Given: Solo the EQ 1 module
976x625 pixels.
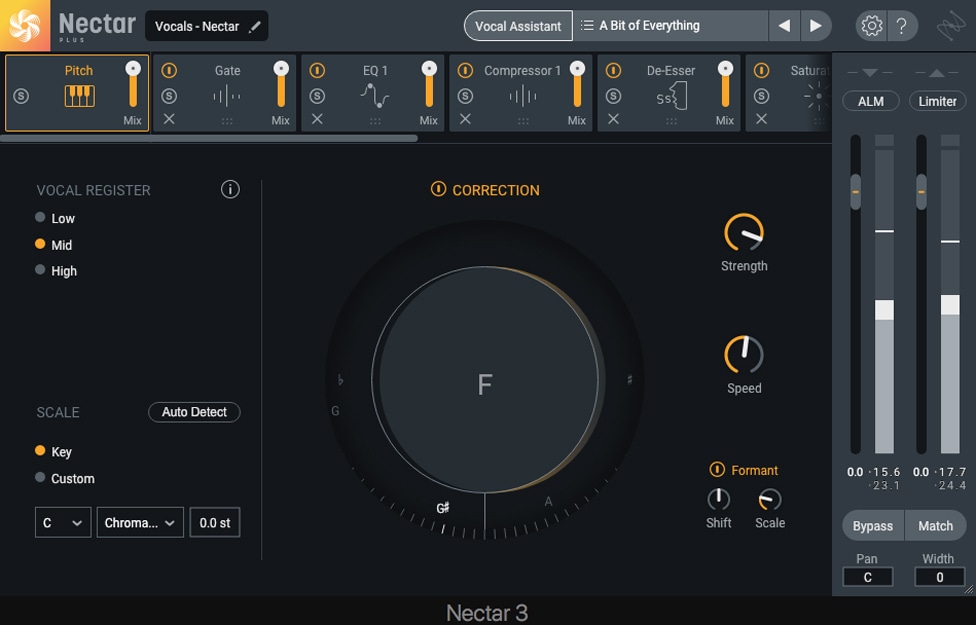Looking at the screenshot, I should coord(317,96).
